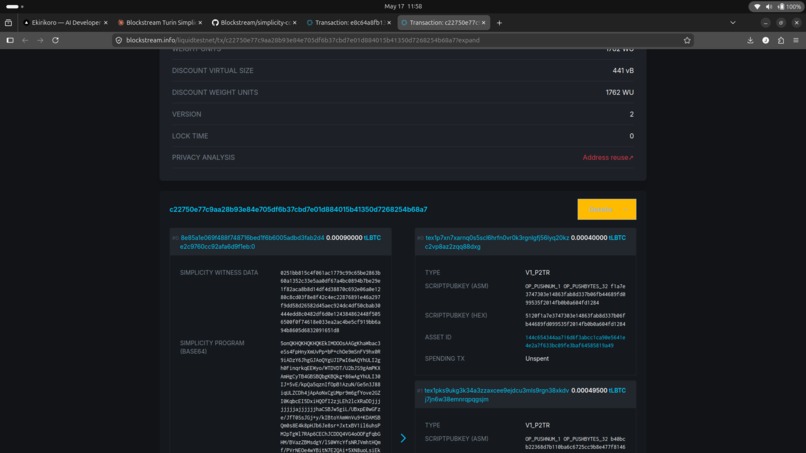Screen dimensions: 806x453
Task: Open the list all tabs dropdown
Action: [x=732, y=23]
